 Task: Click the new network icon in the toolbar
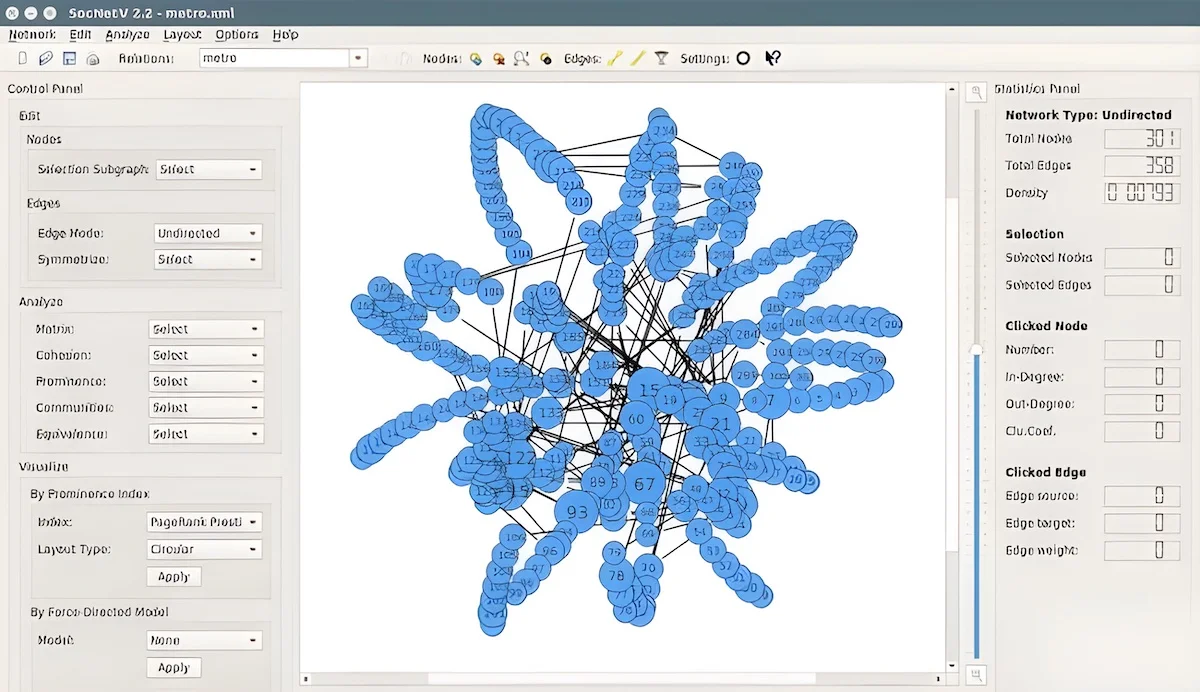(22, 59)
